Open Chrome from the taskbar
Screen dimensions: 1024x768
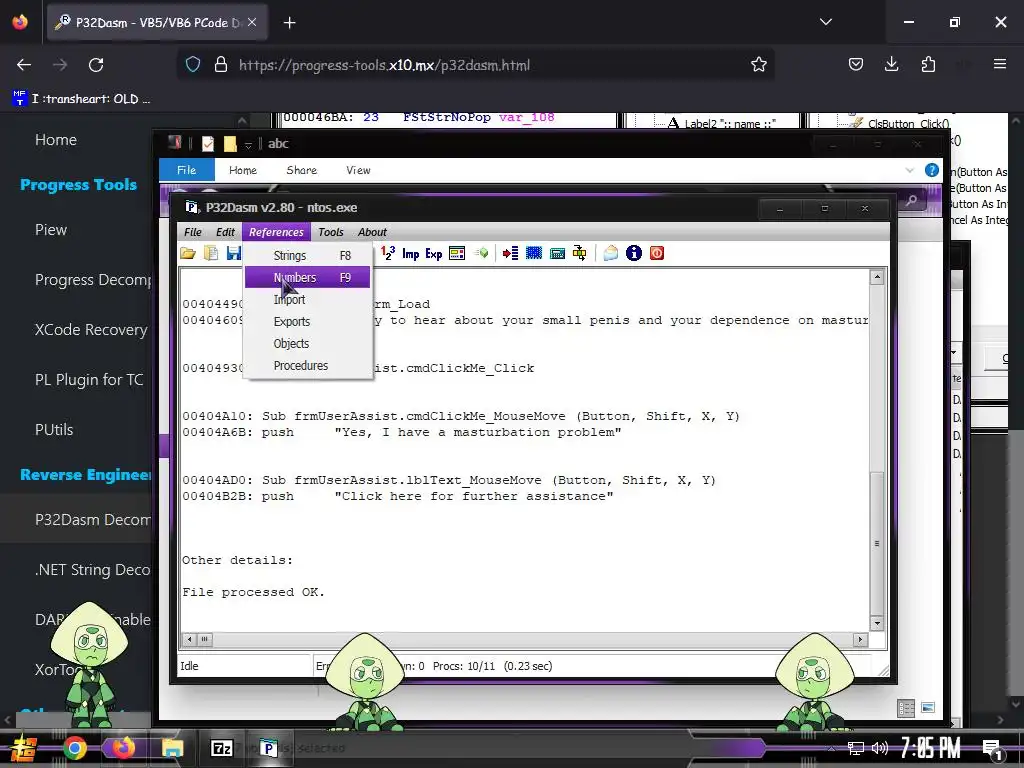tap(74, 748)
